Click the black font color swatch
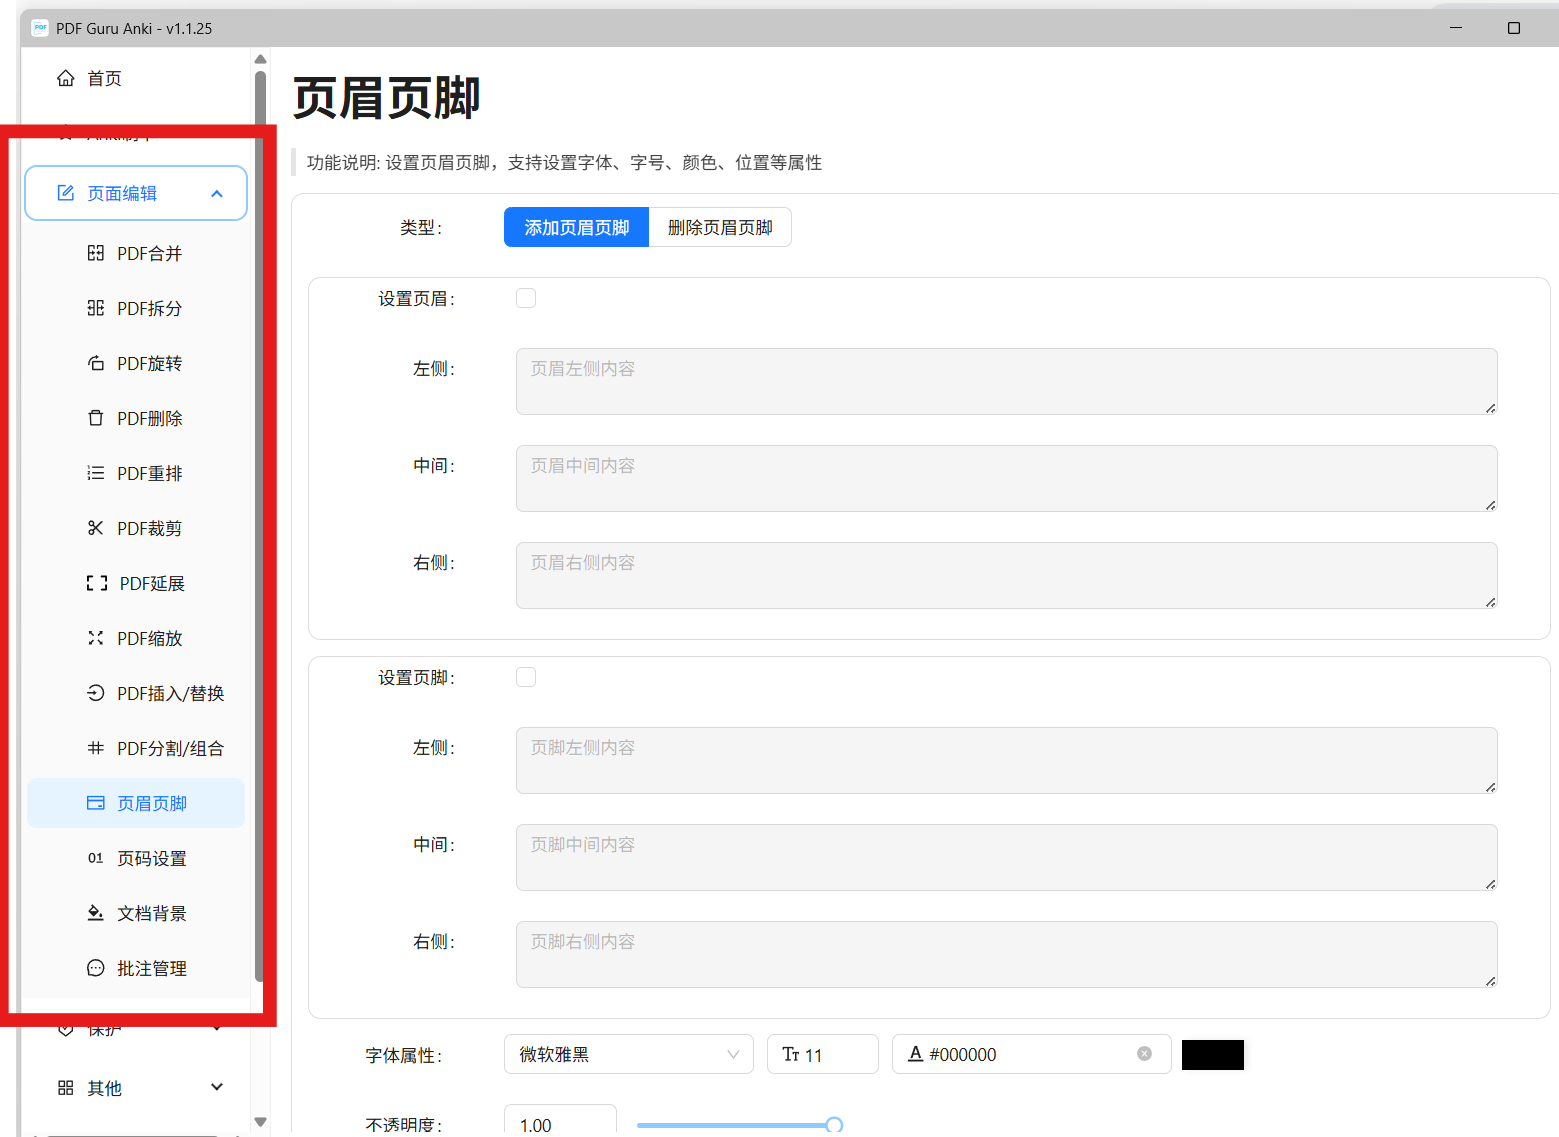 pos(1212,1054)
